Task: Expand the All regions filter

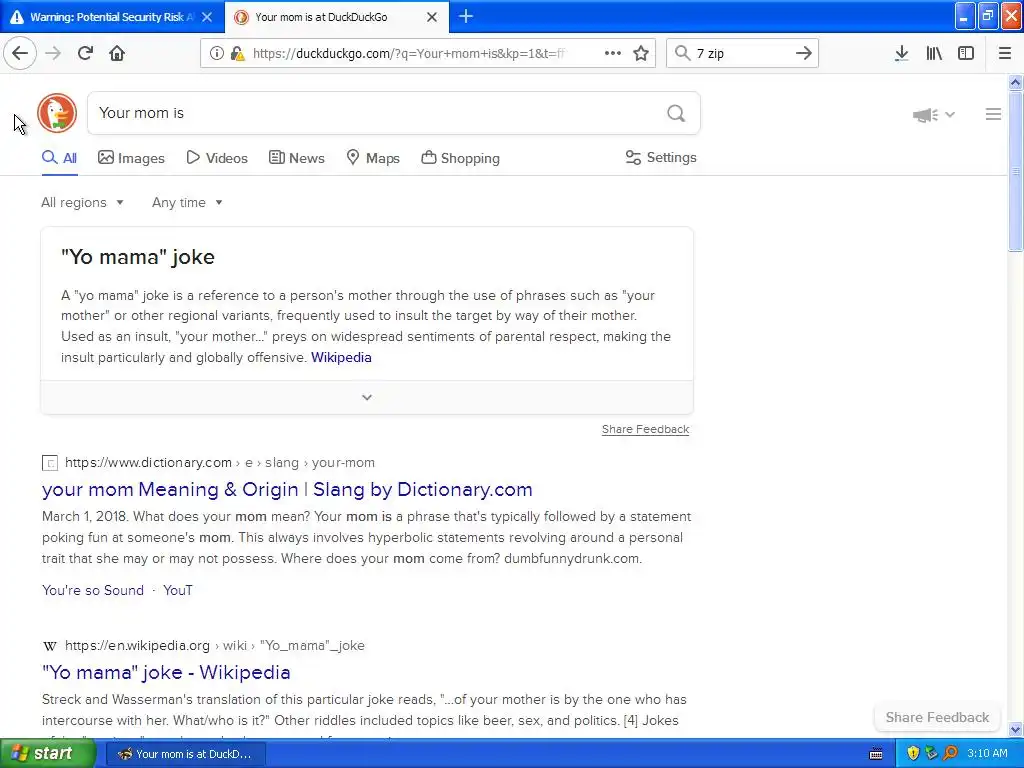Action: click(82, 202)
